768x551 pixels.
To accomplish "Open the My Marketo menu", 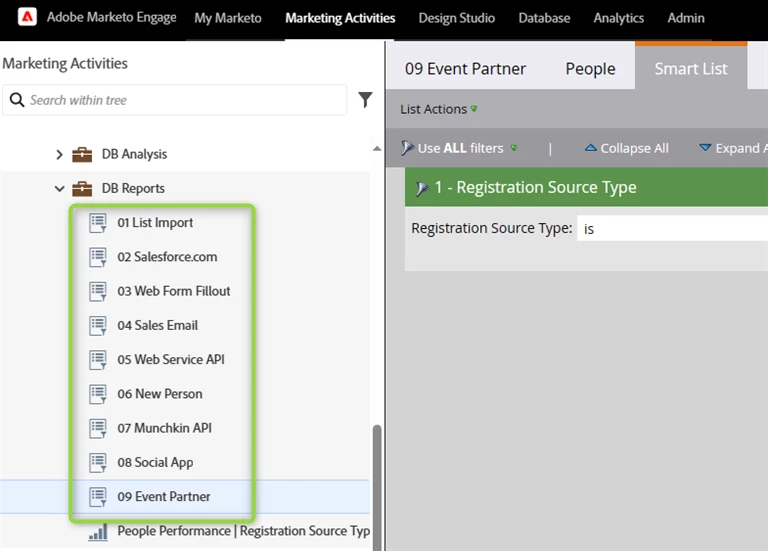I will (228, 18).
